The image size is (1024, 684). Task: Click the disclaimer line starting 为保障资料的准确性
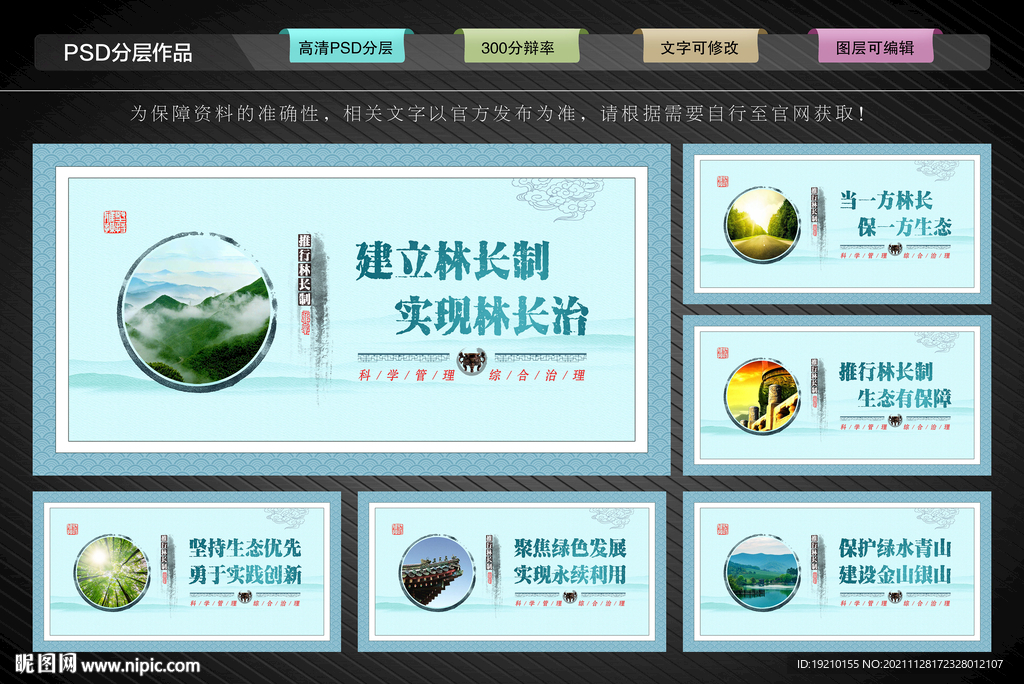tap(498, 114)
